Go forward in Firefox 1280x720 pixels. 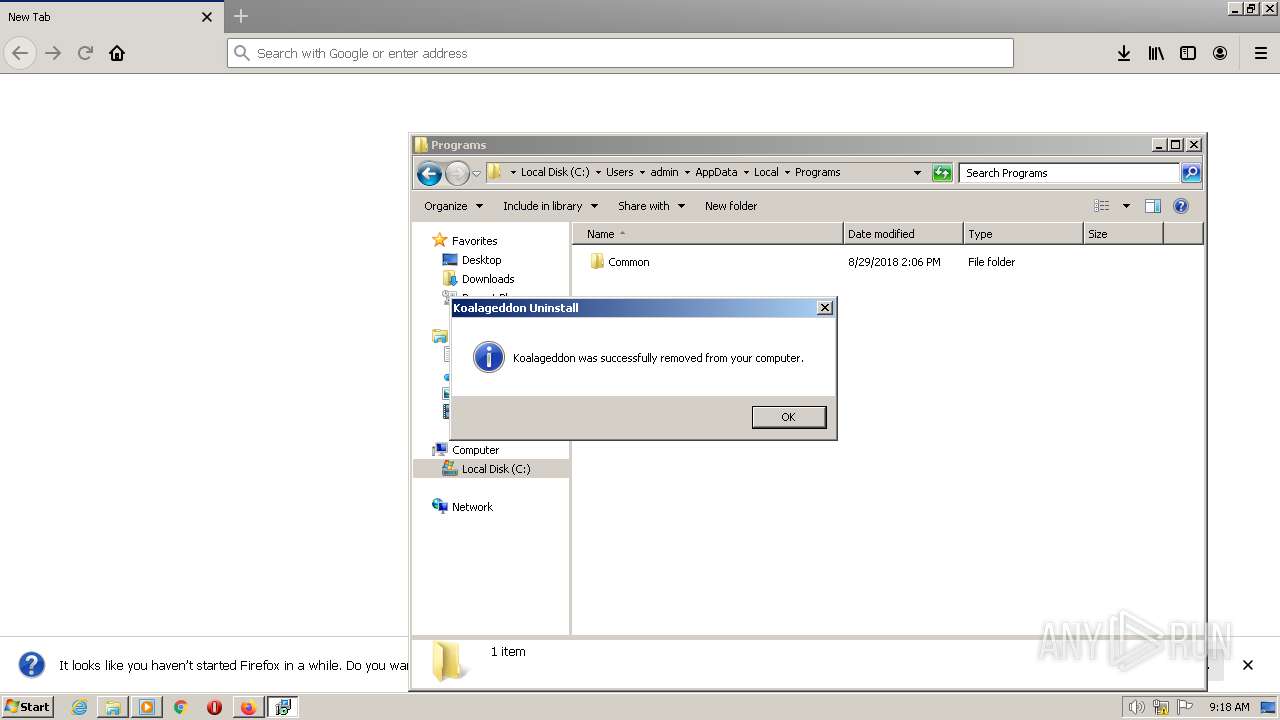point(53,53)
